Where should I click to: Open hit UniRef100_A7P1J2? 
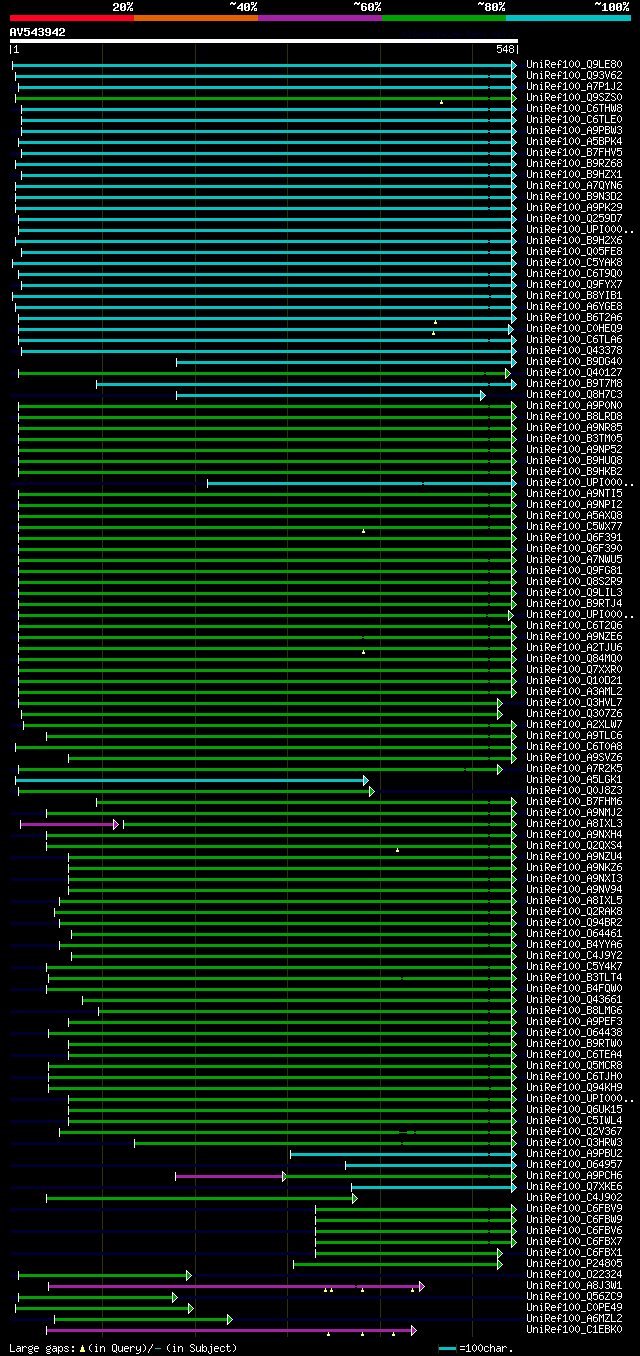coord(574,87)
